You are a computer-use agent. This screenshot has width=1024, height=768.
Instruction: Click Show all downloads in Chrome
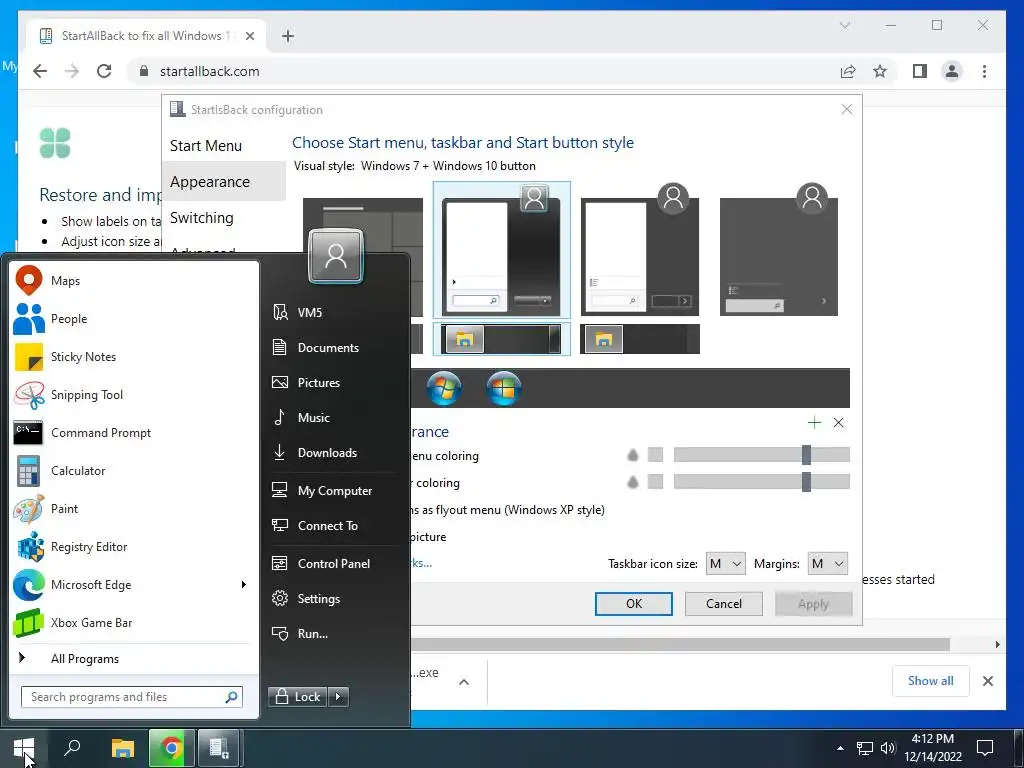[x=931, y=681]
